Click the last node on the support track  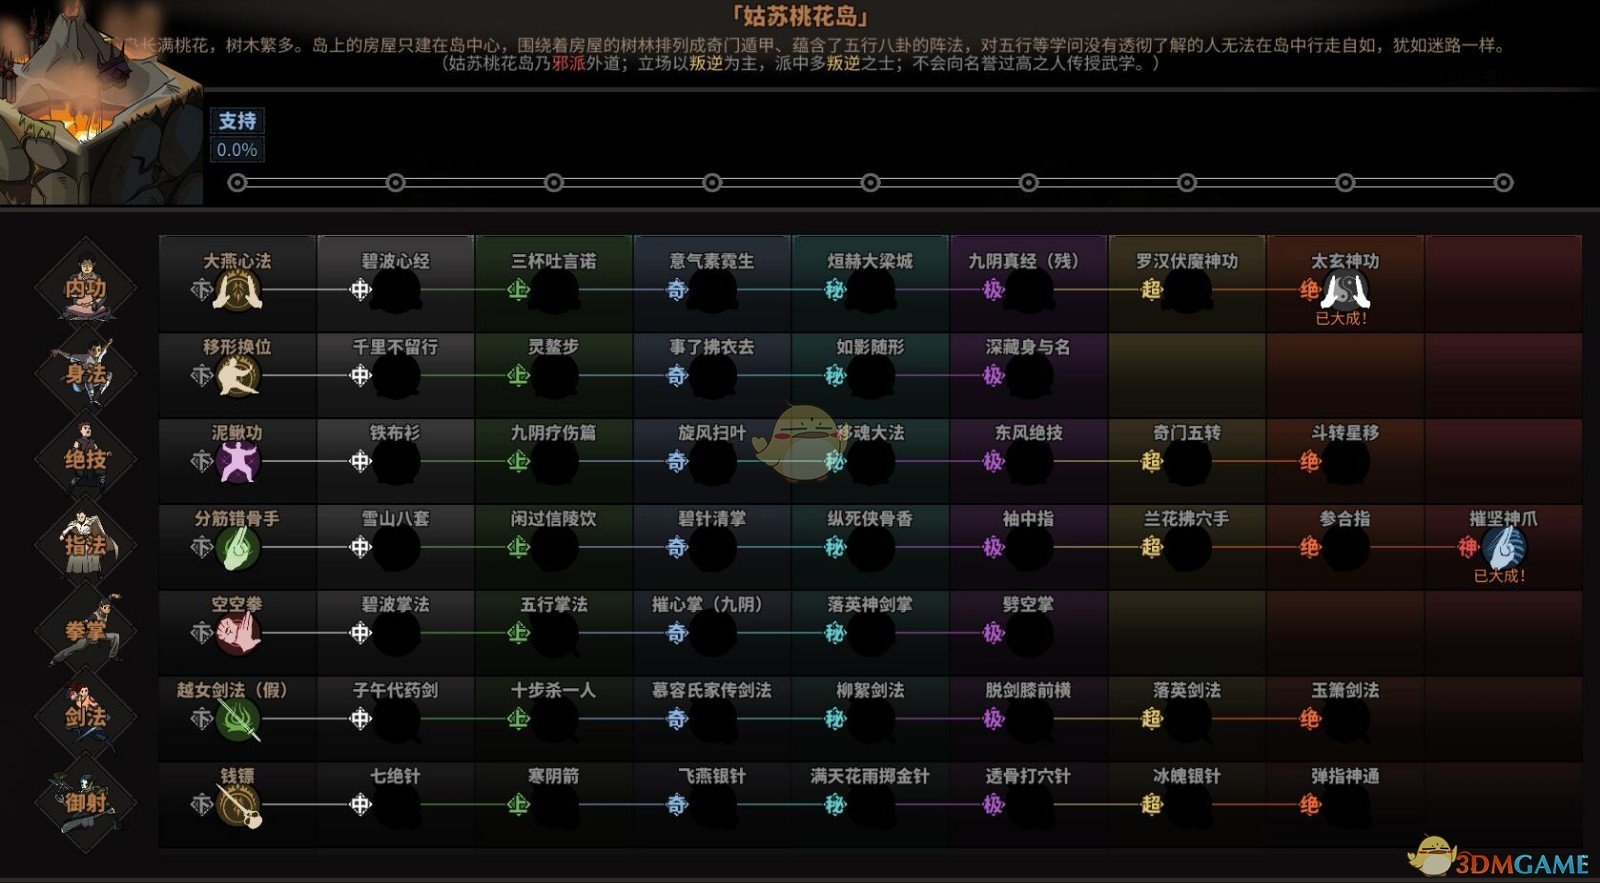point(1503,183)
